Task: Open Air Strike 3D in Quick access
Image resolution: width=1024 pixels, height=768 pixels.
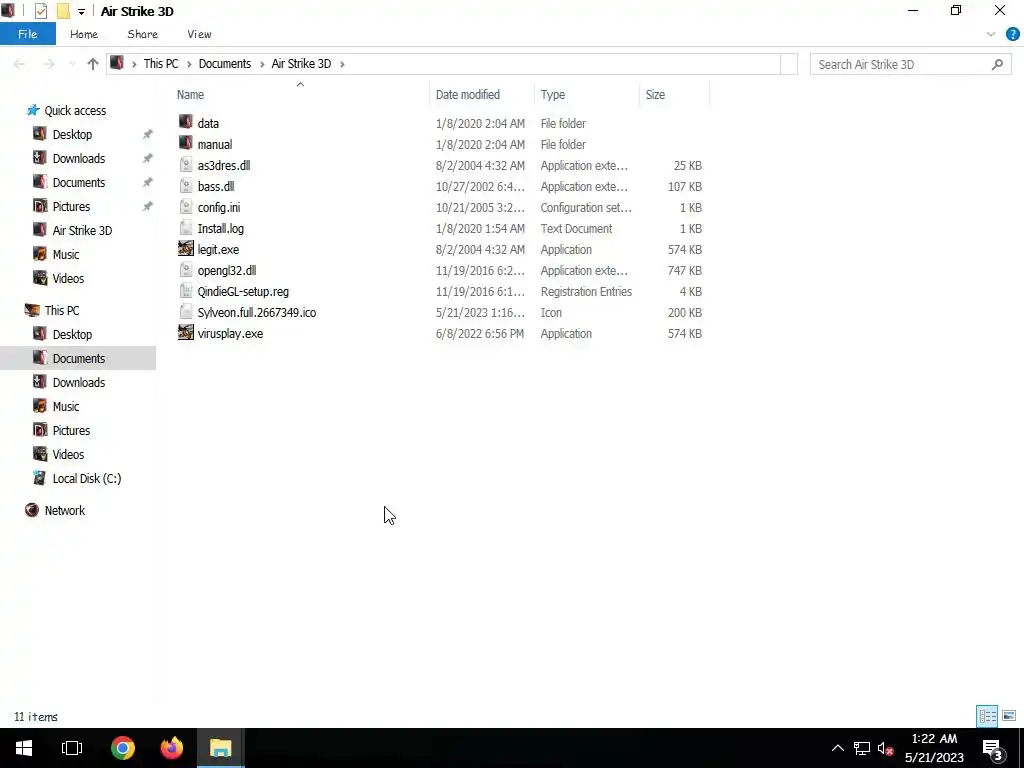Action: pyautogui.click(x=82, y=230)
